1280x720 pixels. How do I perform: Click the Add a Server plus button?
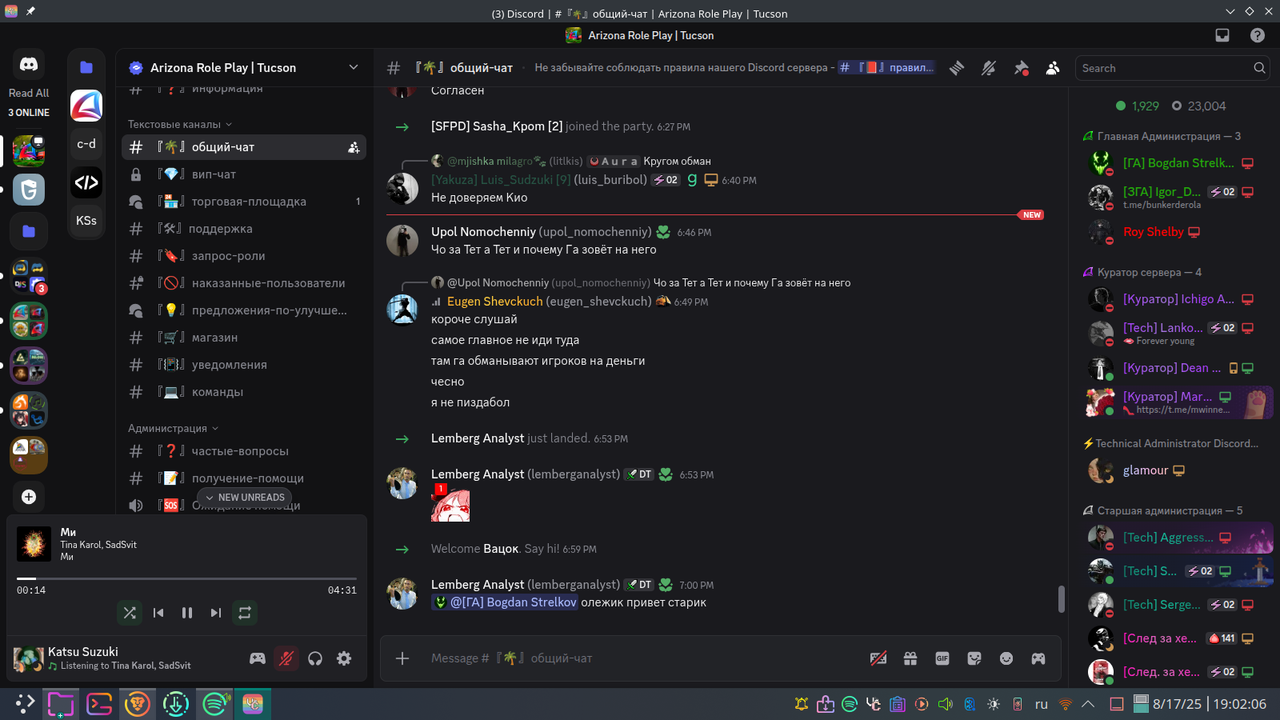pyautogui.click(x=28, y=497)
